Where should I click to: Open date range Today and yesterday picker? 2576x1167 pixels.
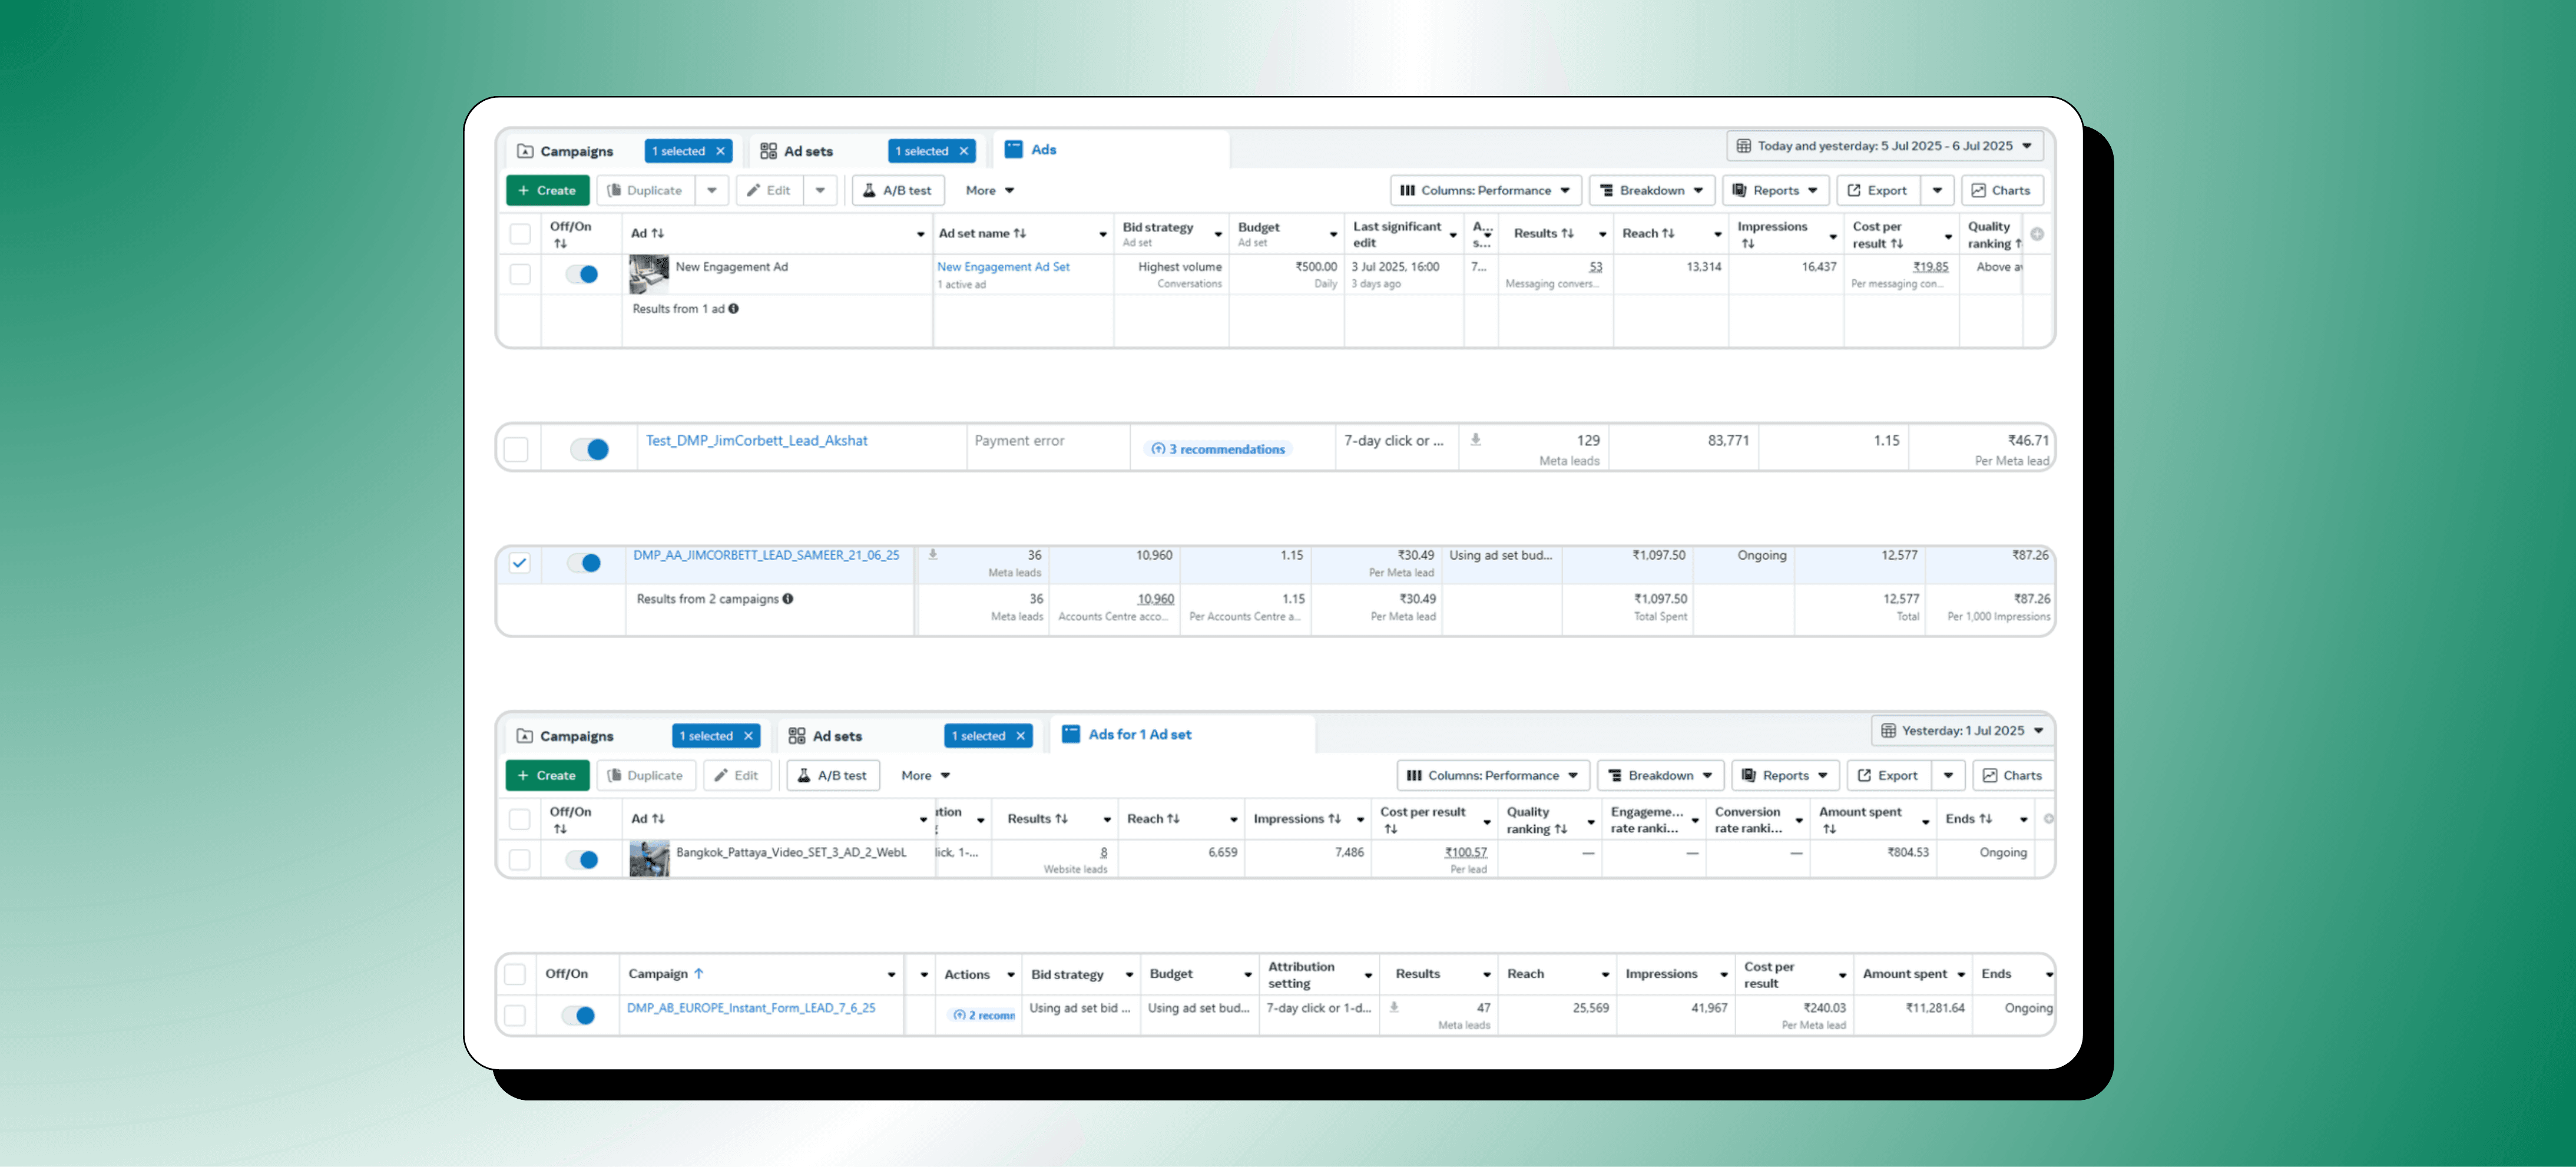pyautogui.click(x=1885, y=146)
